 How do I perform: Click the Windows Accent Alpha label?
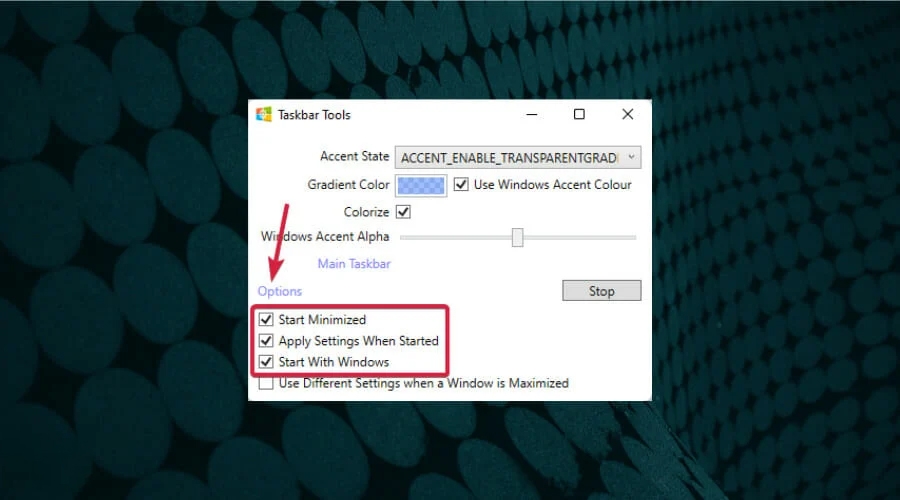coord(325,236)
